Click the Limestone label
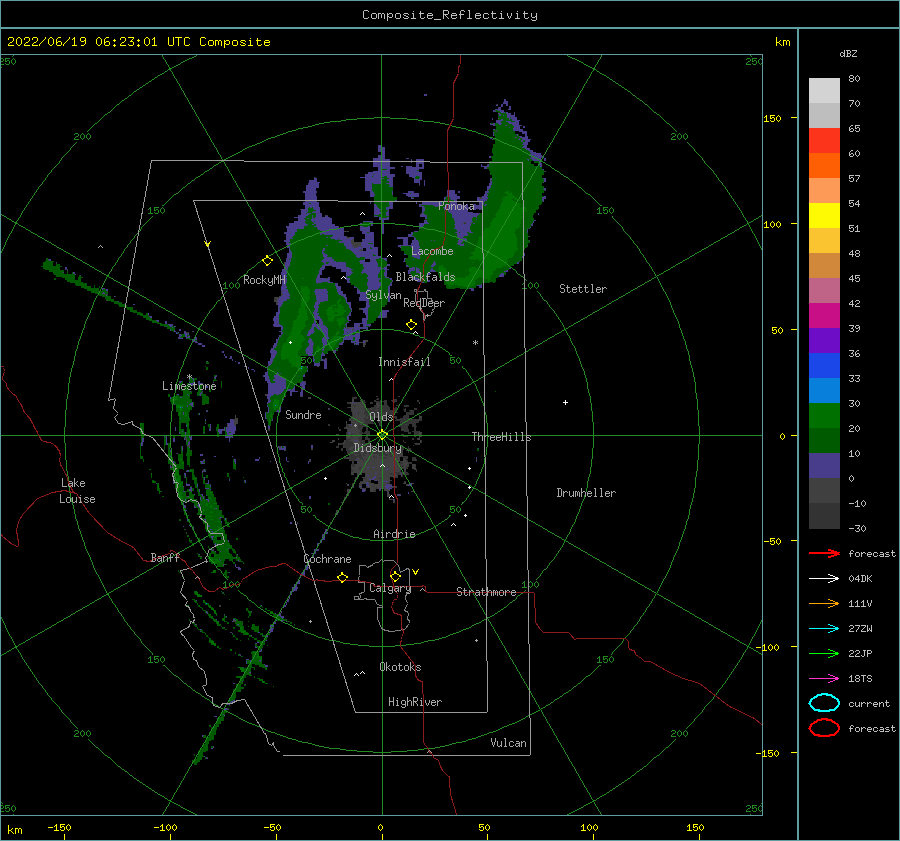 (x=189, y=386)
